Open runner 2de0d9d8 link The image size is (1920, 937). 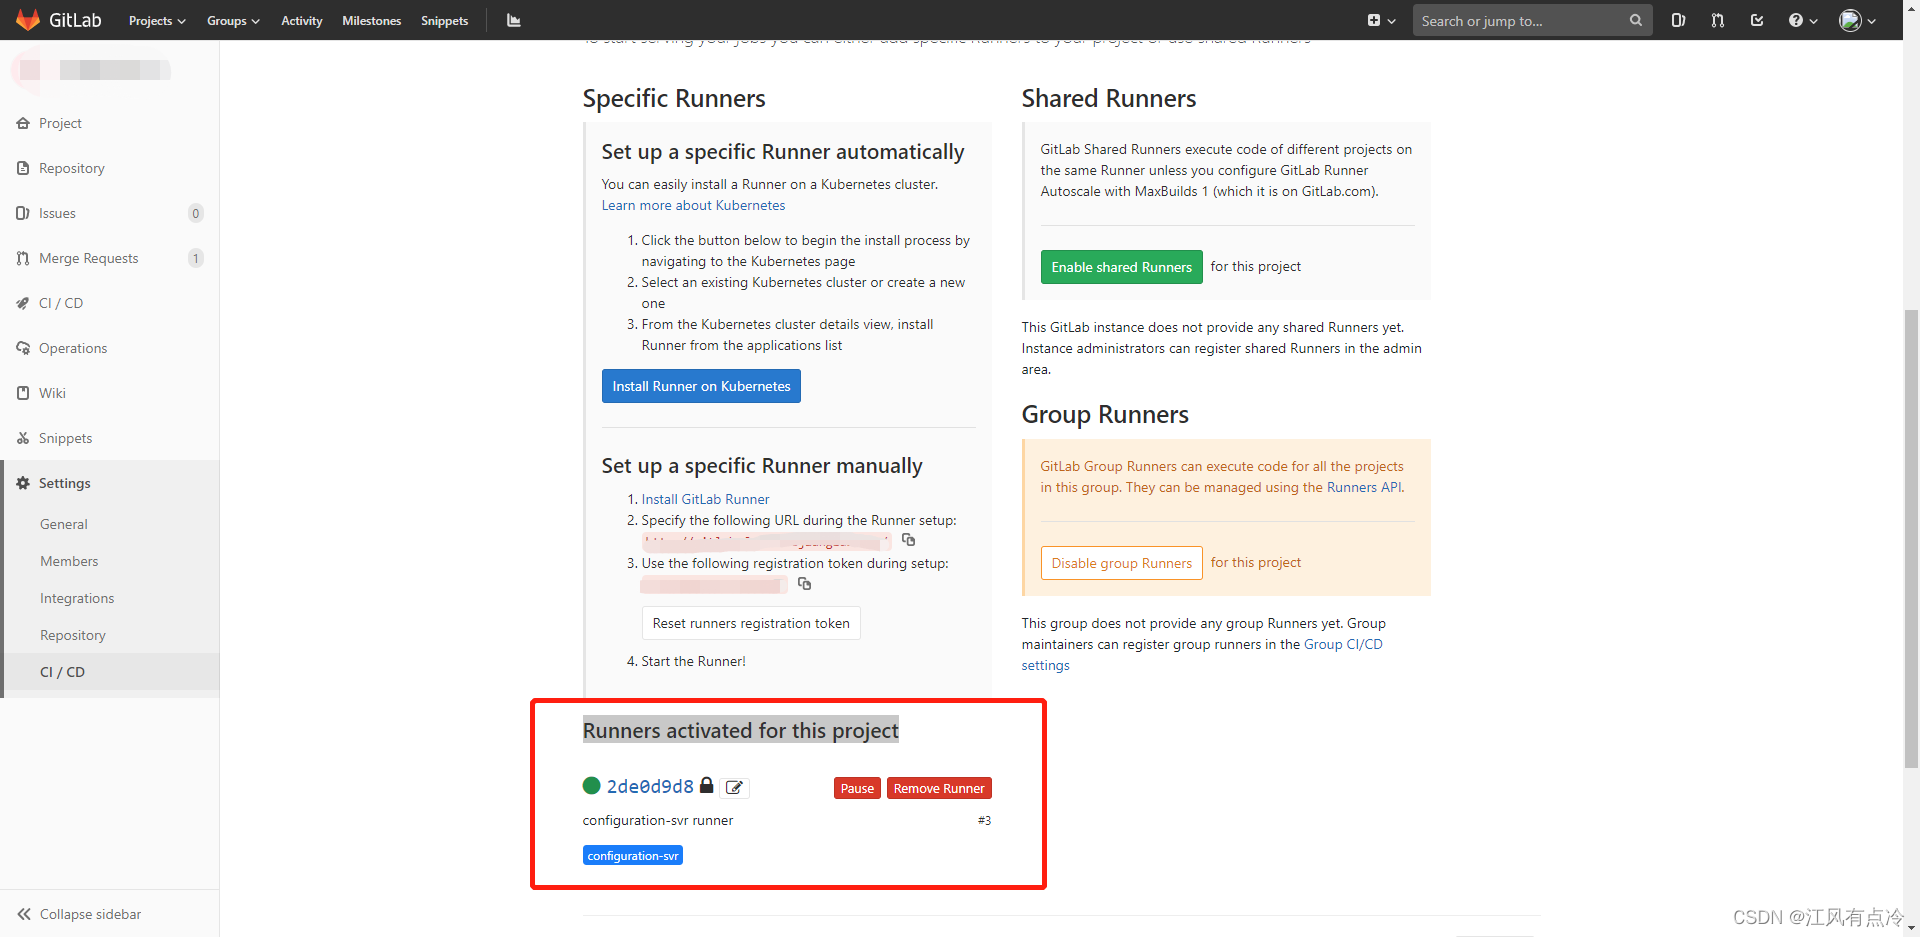pos(650,787)
